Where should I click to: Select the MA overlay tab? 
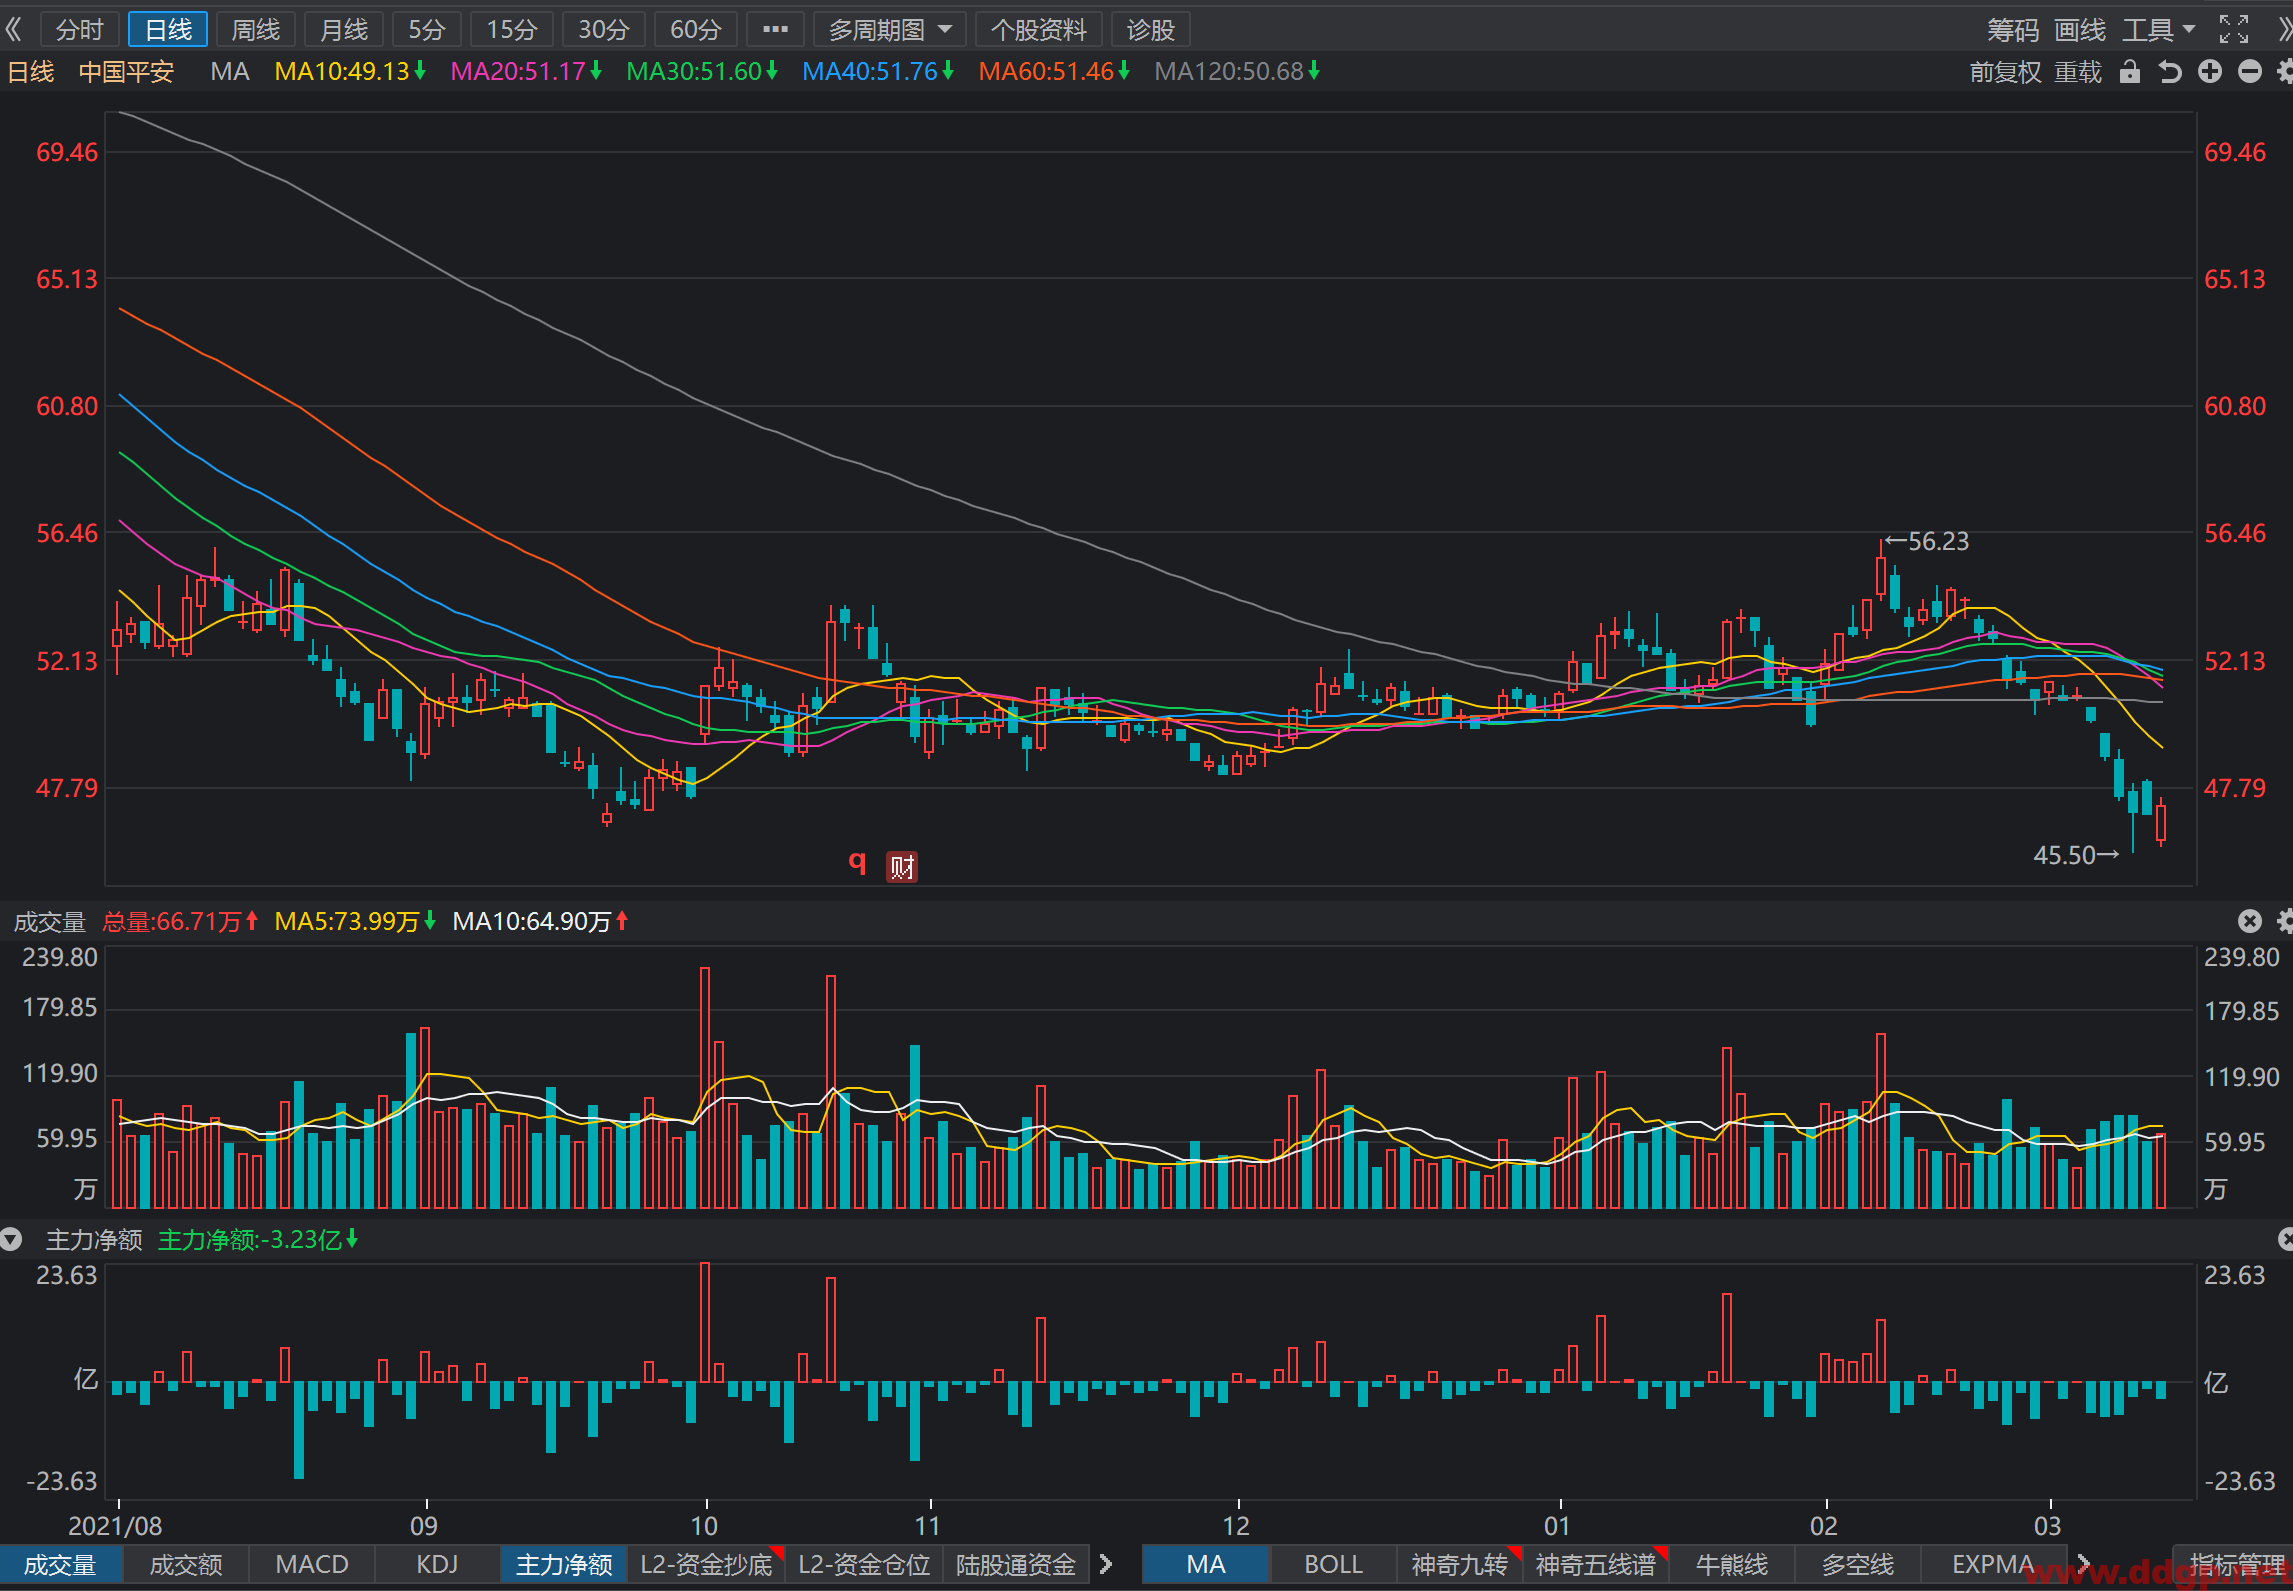[x=1206, y=1565]
